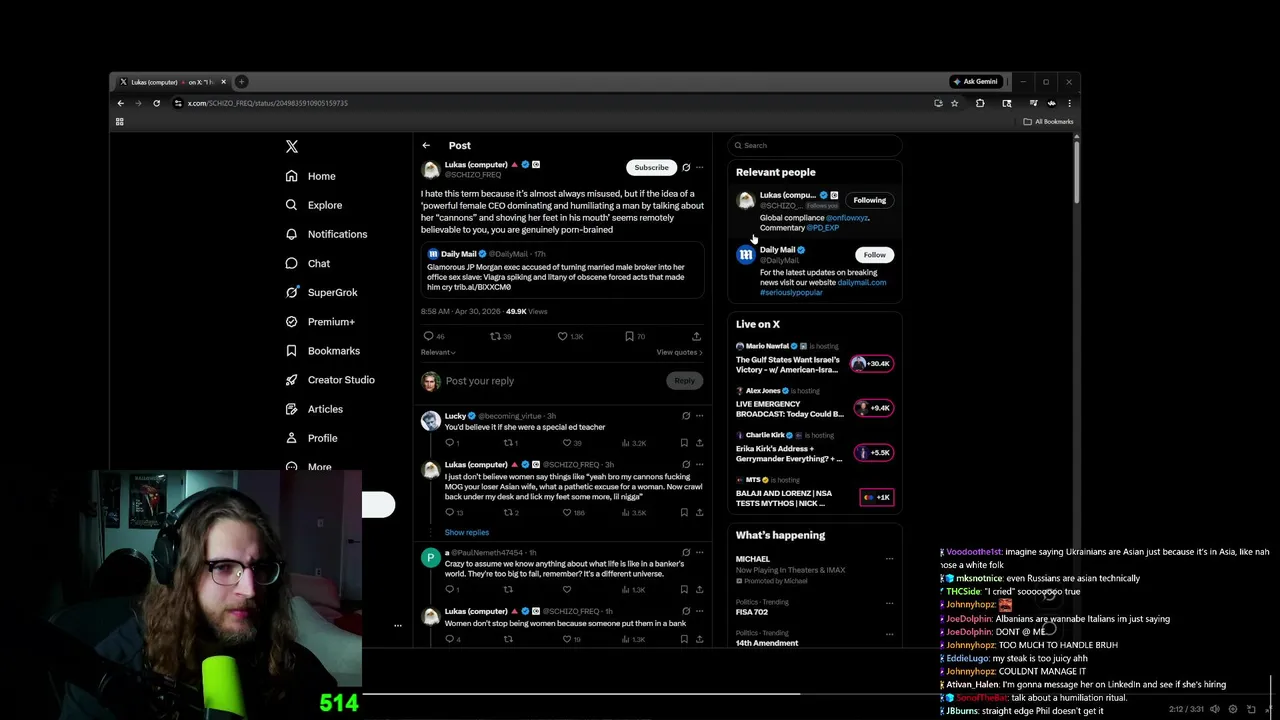
Task: Bookmark Lucky's reply
Action: (x=684, y=443)
